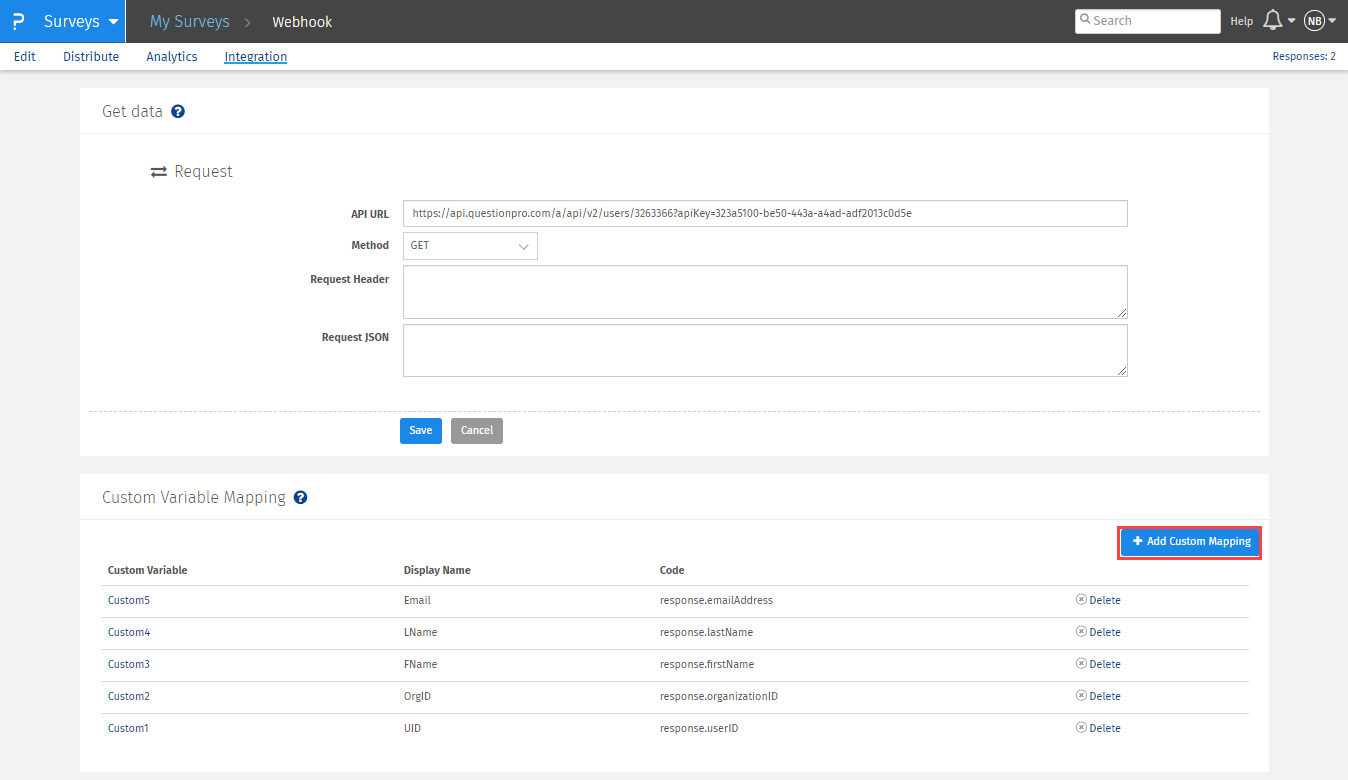Image resolution: width=1348 pixels, height=780 pixels.
Task: Open the Method GET dropdown
Action: point(470,246)
